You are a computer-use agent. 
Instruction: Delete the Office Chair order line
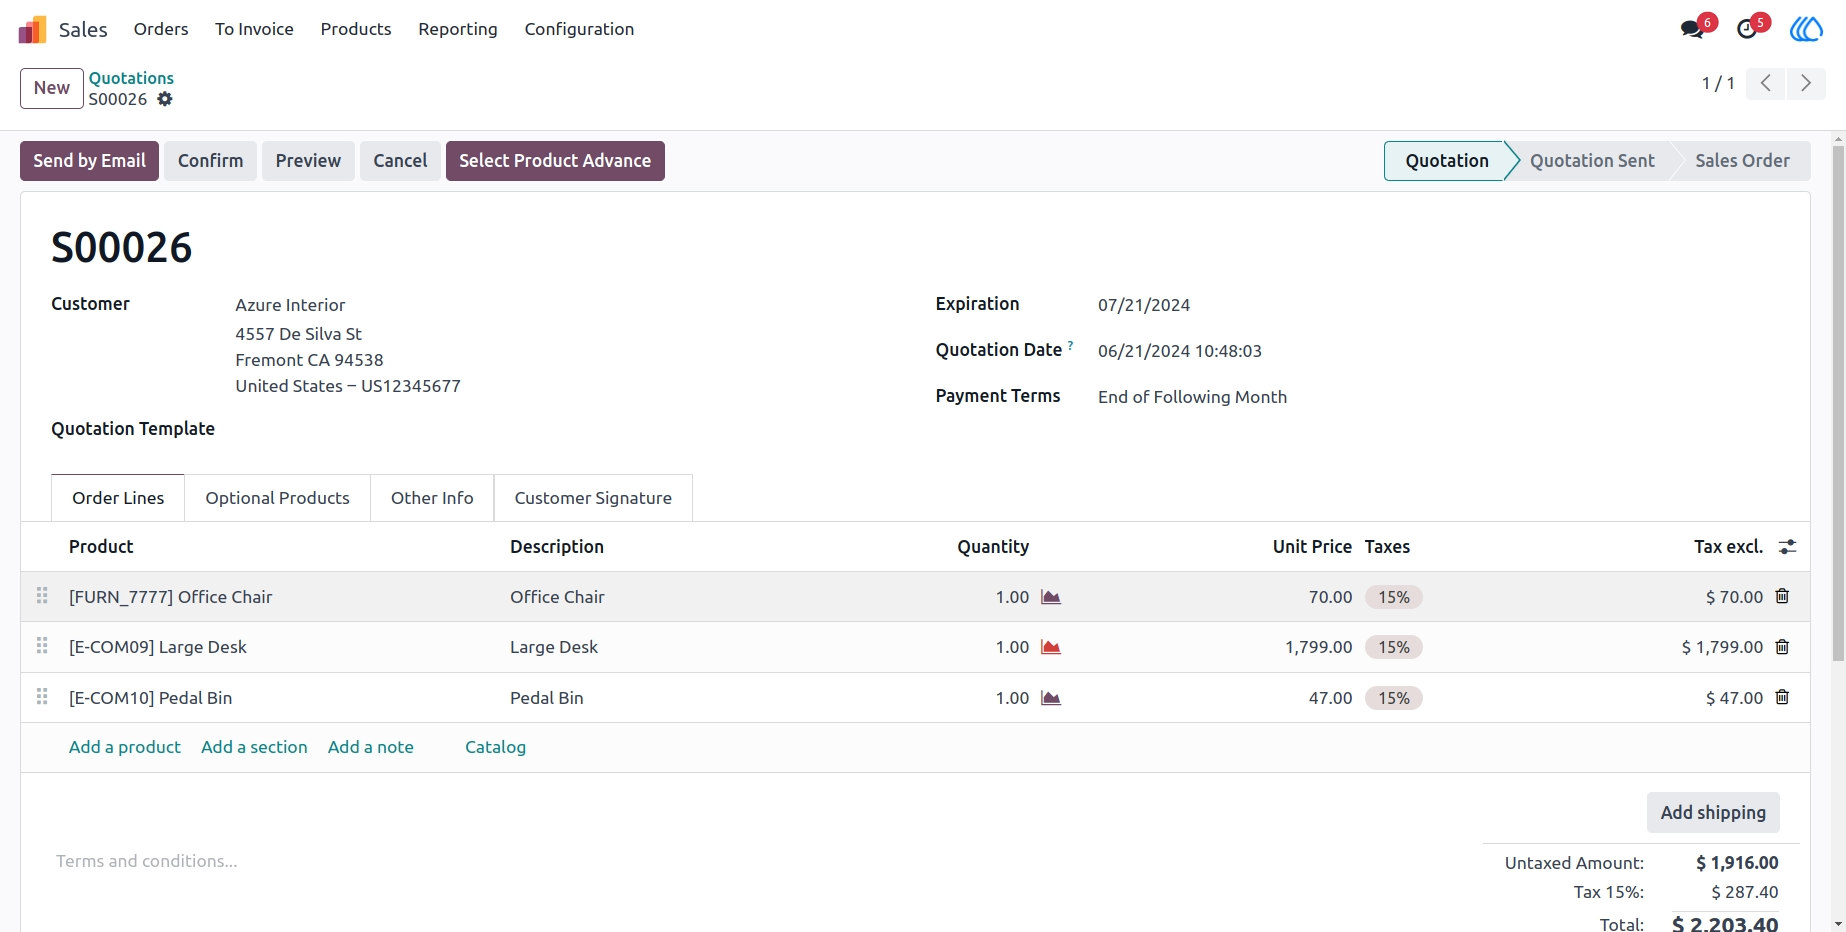coord(1782,596)
